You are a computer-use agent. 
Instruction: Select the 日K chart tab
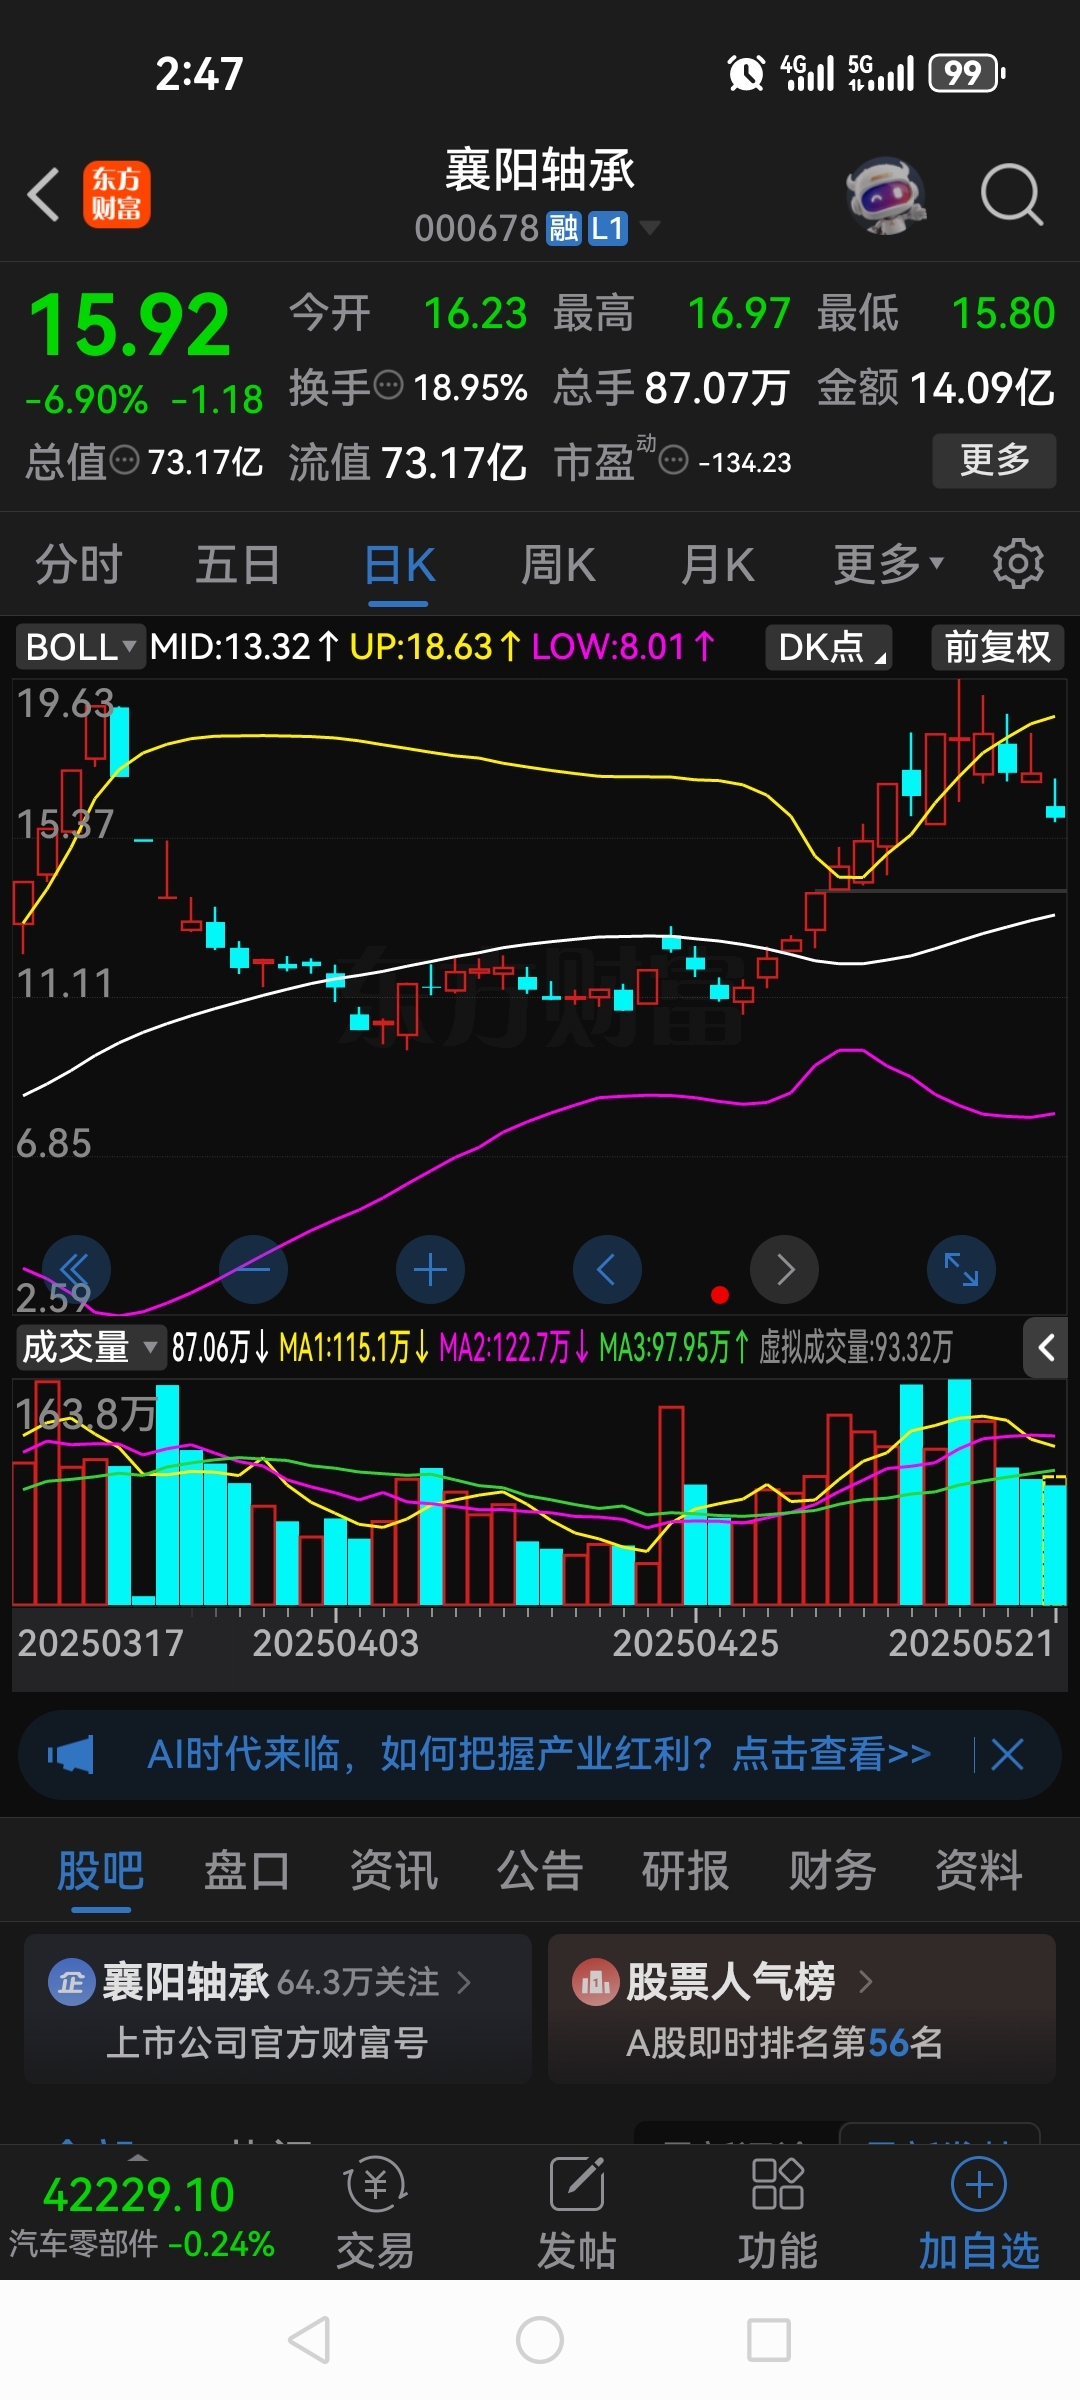(x=399, y=564)
